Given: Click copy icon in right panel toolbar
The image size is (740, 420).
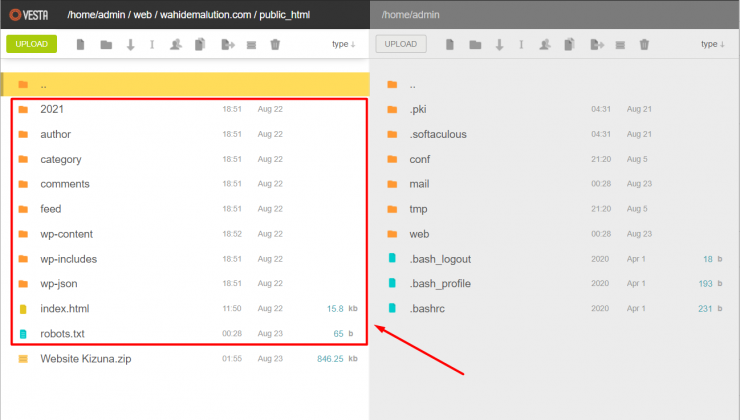Looking at the screenshot, I should tap(569, 44).
